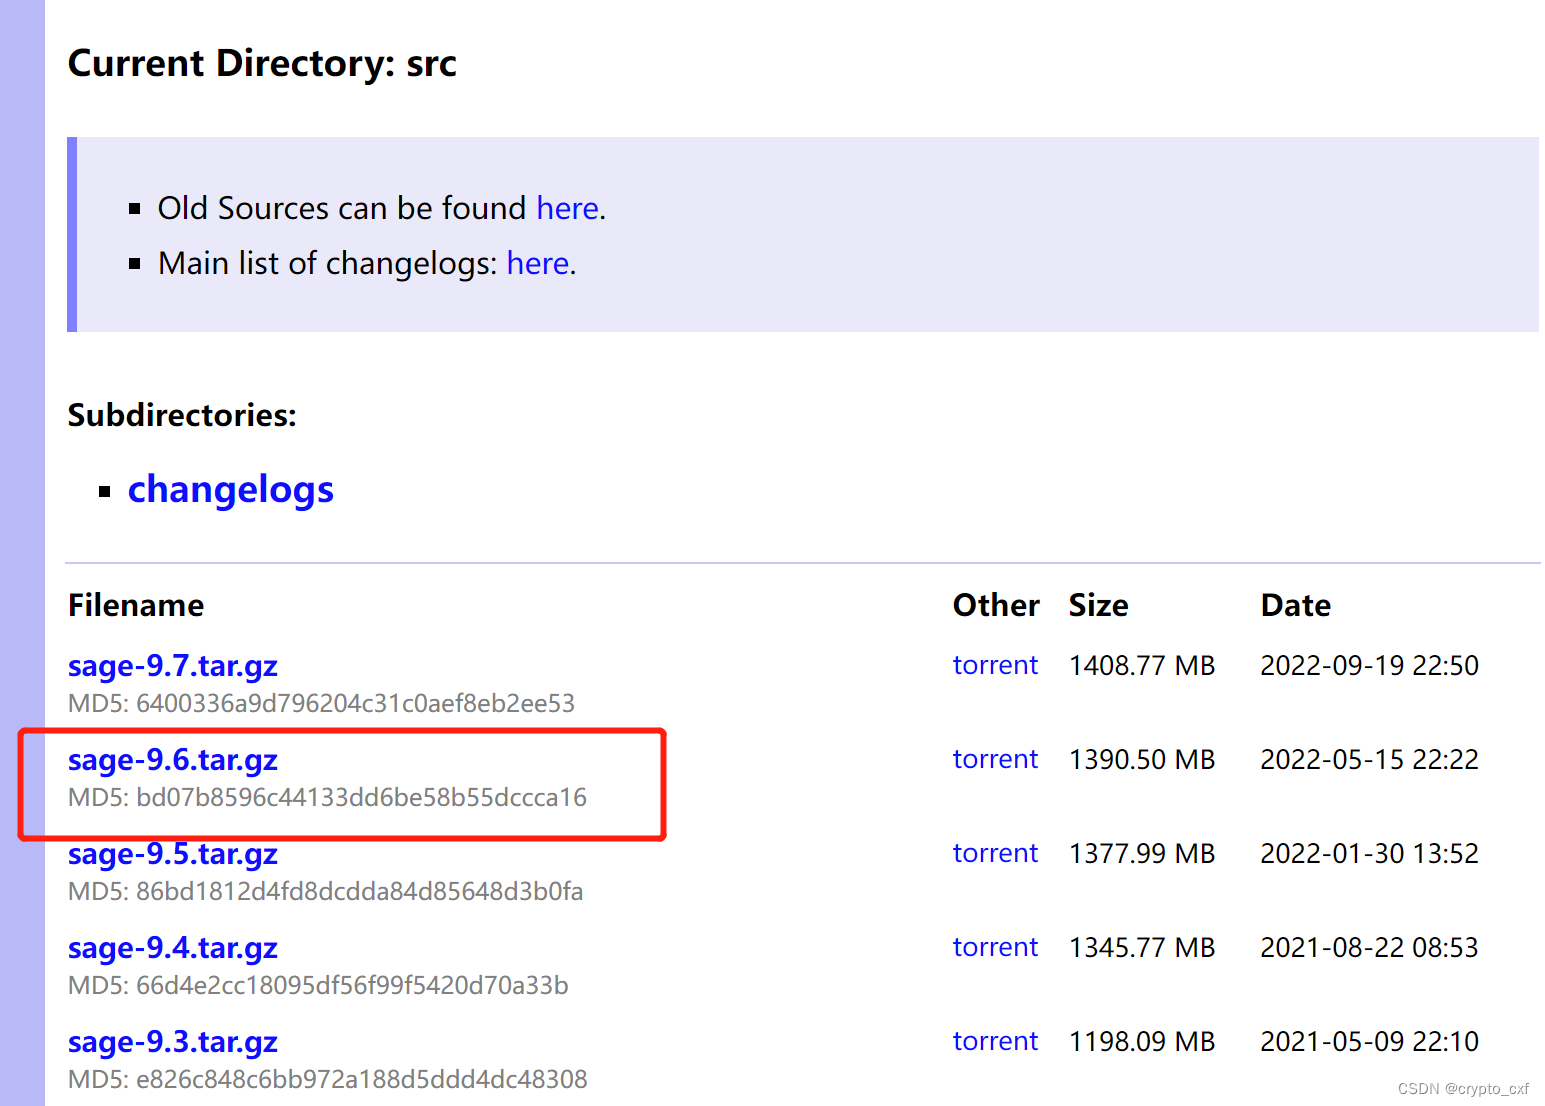1545x1106 pixels.
Task: Click the MD5 checksum text for sage-9.7
Action: (321, 703)
